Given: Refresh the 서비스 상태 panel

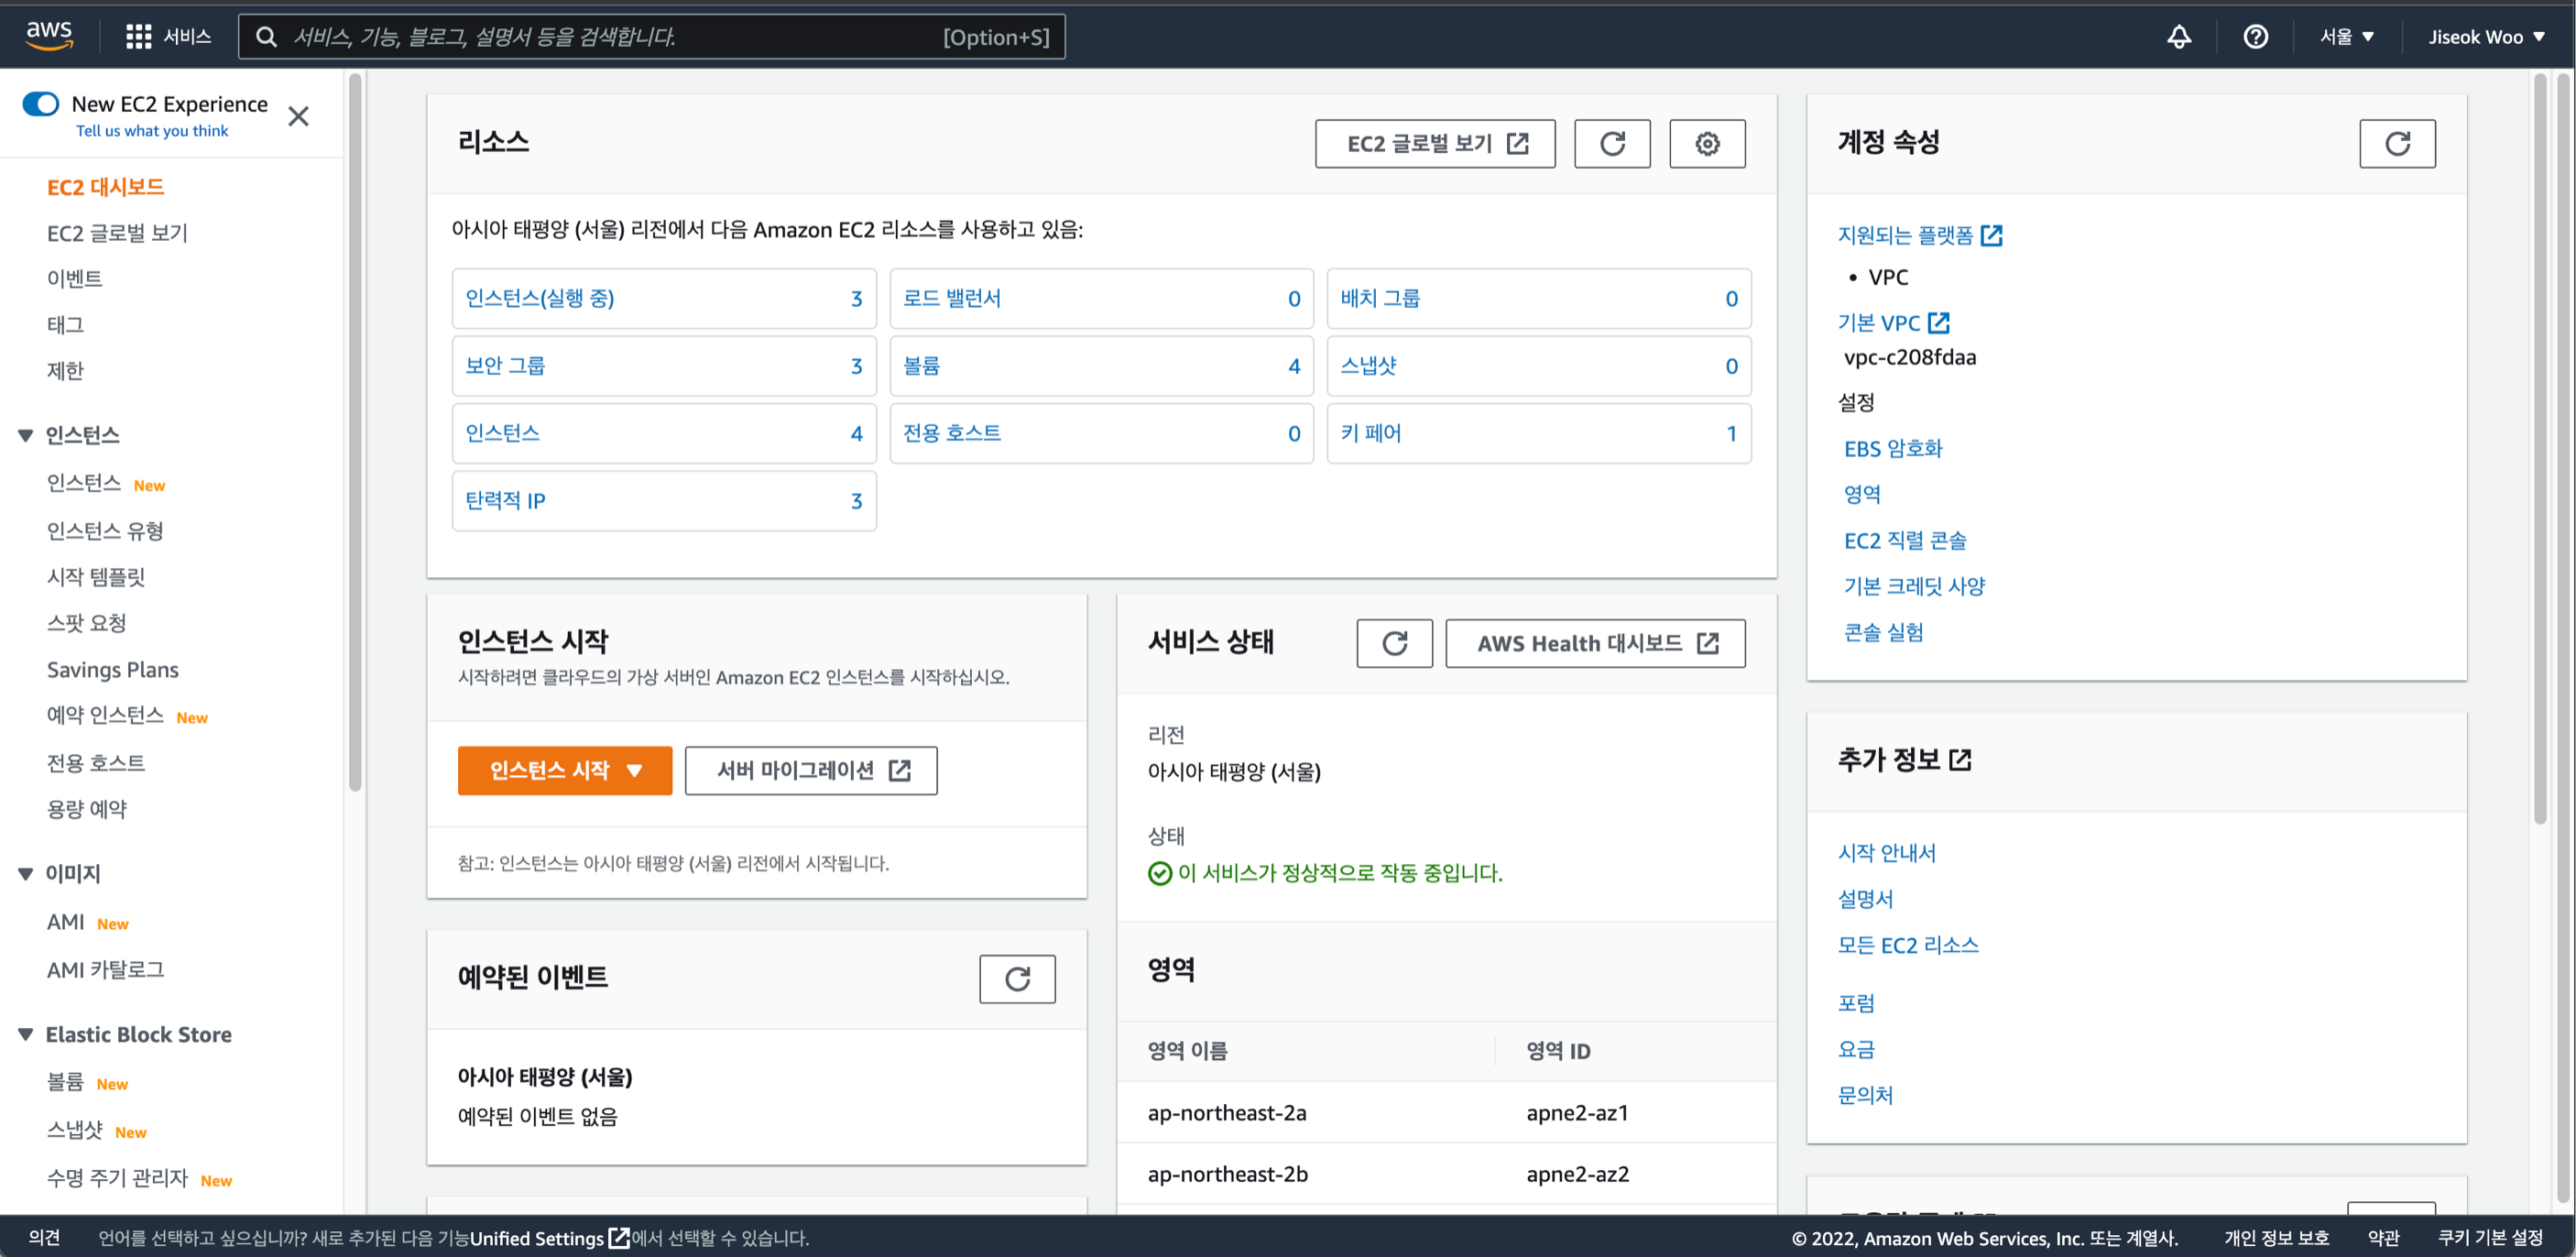Looking at the screenshot, I should point(1393,643).
